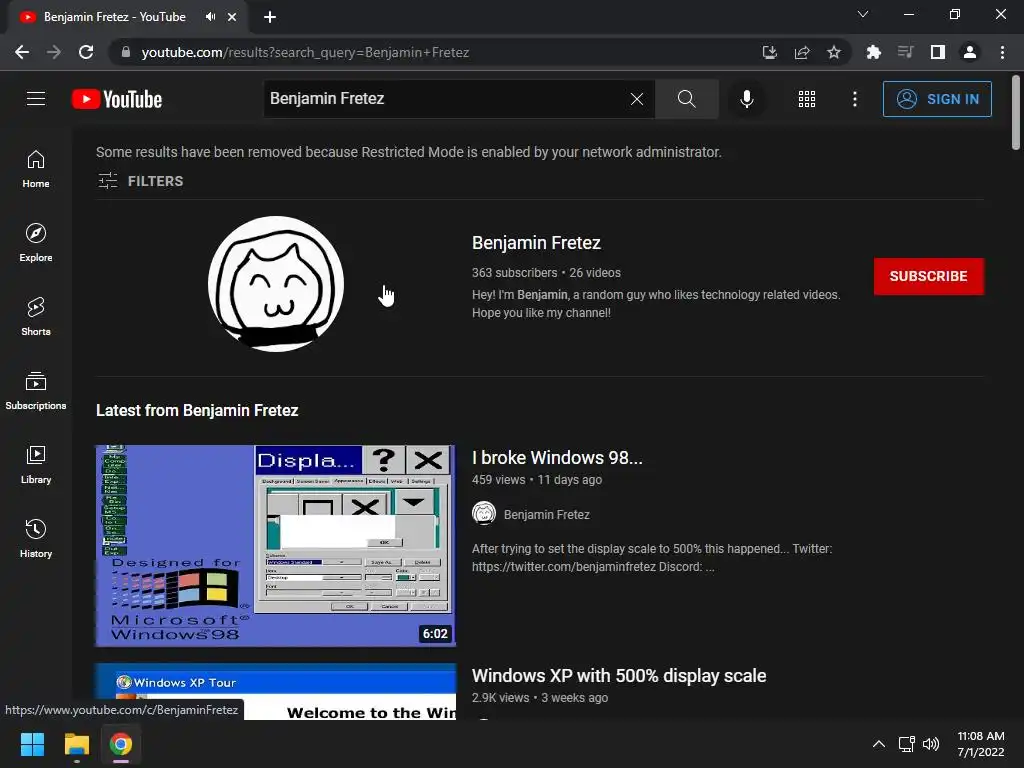Image resolution: width=1024 pixels, height=768 pixels.
Task: Click the install app icon in address bar
Action: tap(770, 52)
